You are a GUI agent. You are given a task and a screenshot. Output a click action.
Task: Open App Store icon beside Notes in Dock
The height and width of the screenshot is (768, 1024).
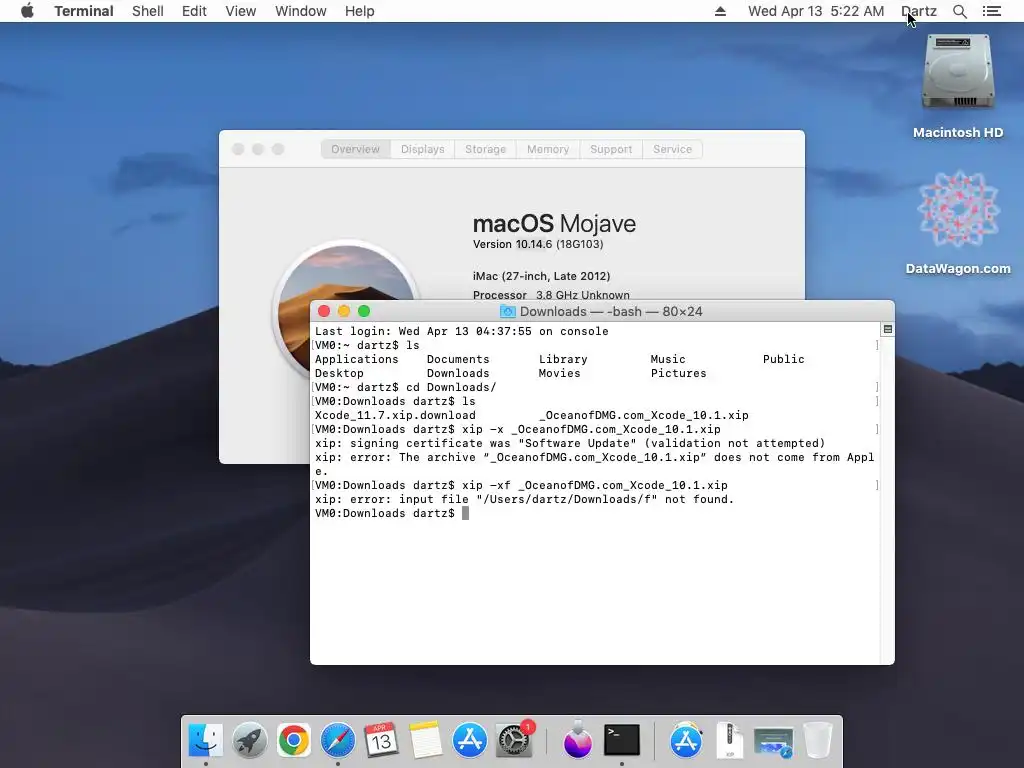pos(470,740)
